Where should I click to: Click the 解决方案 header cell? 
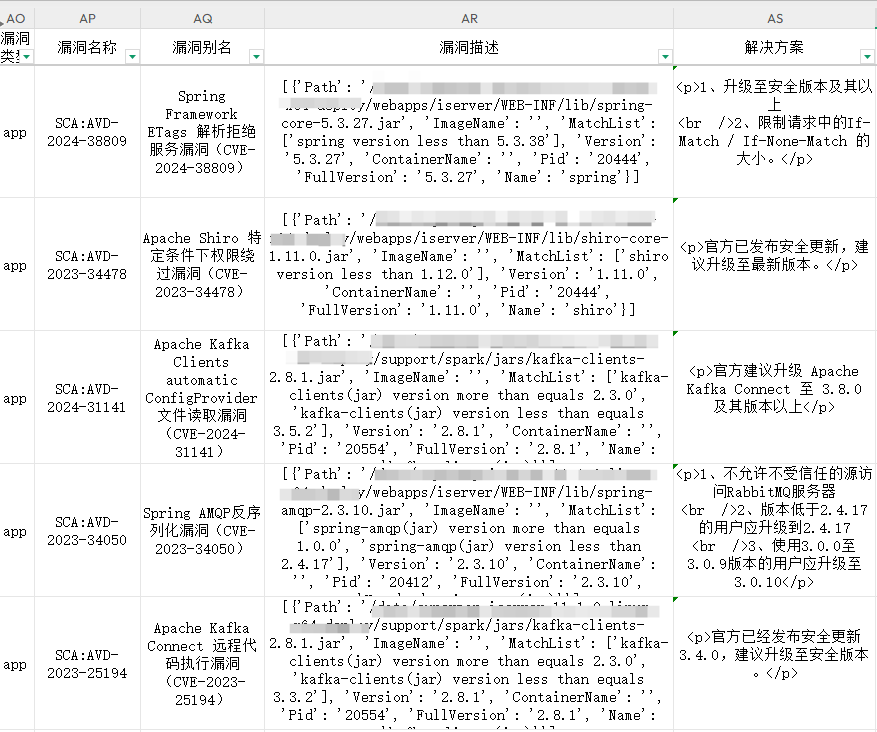coord(775,47)
